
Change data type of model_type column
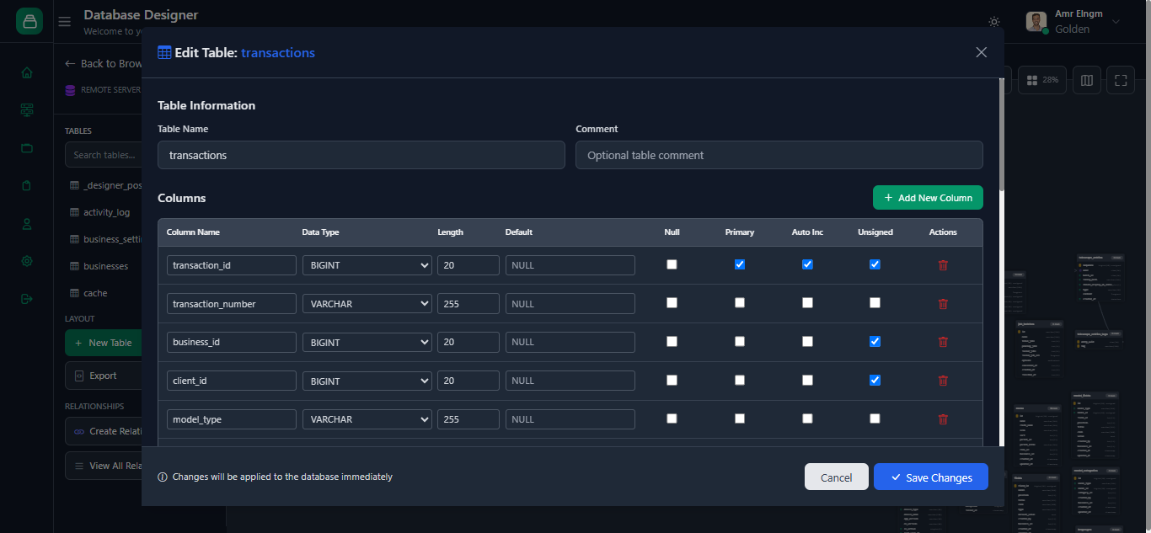click(x=367, y=420)
